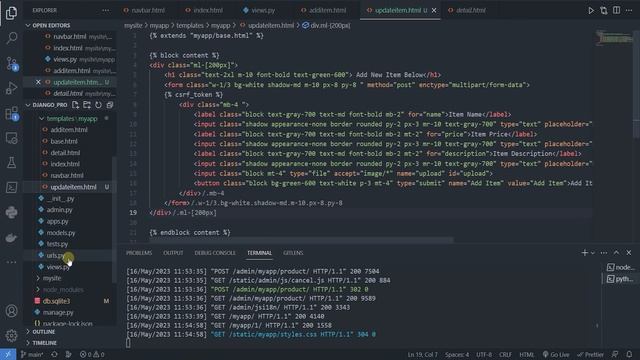Collapse the DJANGO_PRO folder section
Screen dimensions: 640x360
point(46,105)
